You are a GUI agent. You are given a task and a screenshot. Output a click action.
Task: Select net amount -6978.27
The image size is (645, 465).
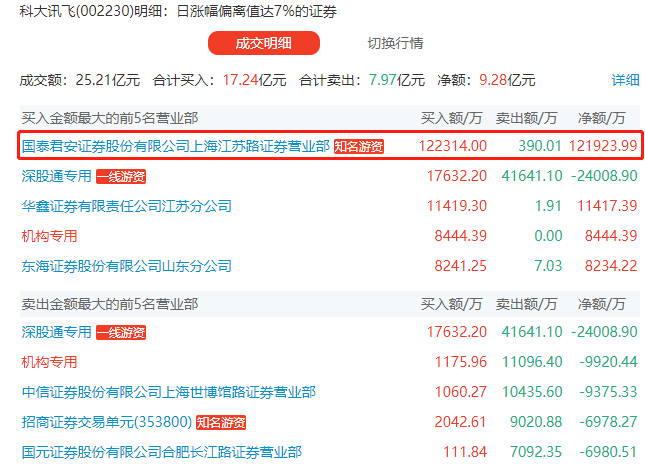coord(608,422)
